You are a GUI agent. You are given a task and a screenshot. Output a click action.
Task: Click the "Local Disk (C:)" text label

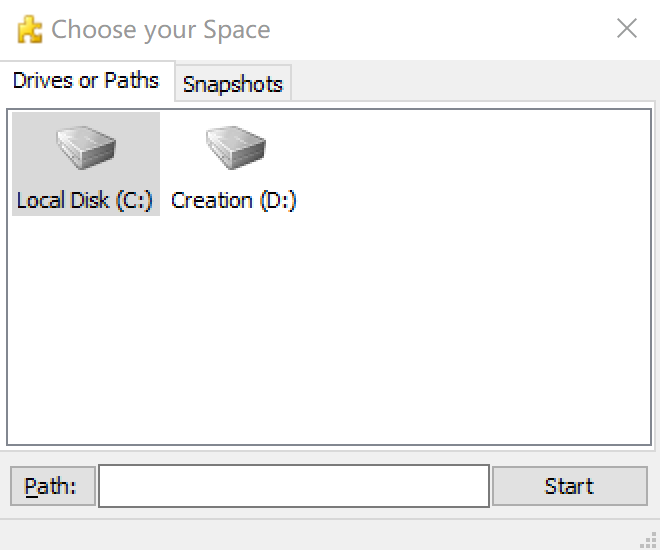(85, 200)
